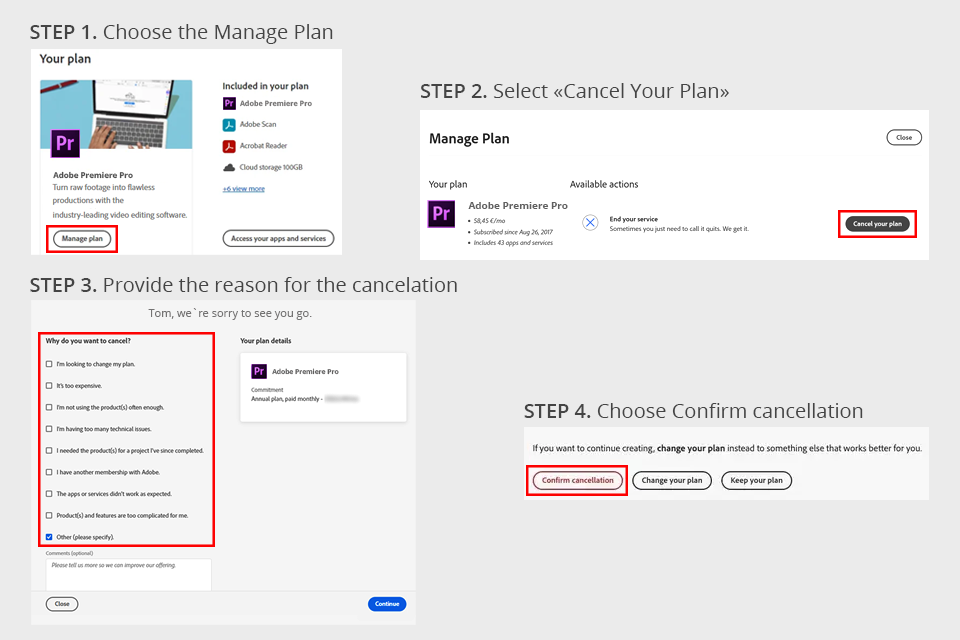Click the Adobe Scan icon

(x=229, y=125)
